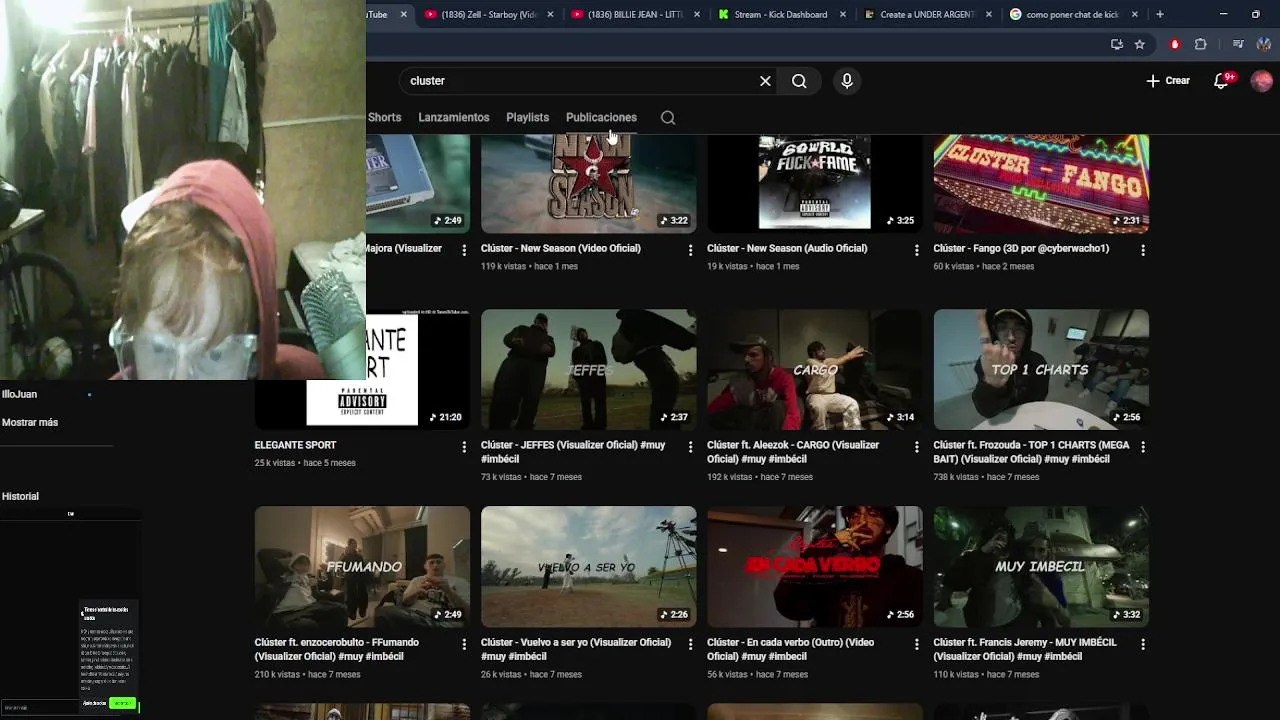Click the Crear button

coord(1168,81)
